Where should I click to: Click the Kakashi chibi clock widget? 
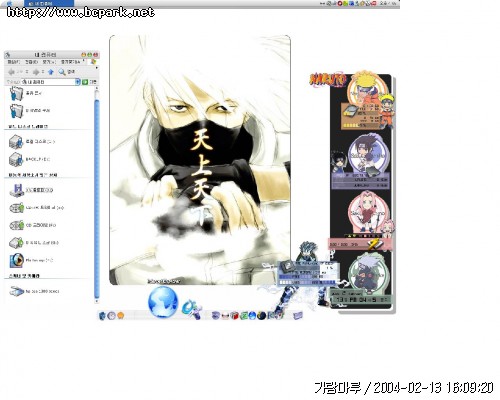click(362, 278)
